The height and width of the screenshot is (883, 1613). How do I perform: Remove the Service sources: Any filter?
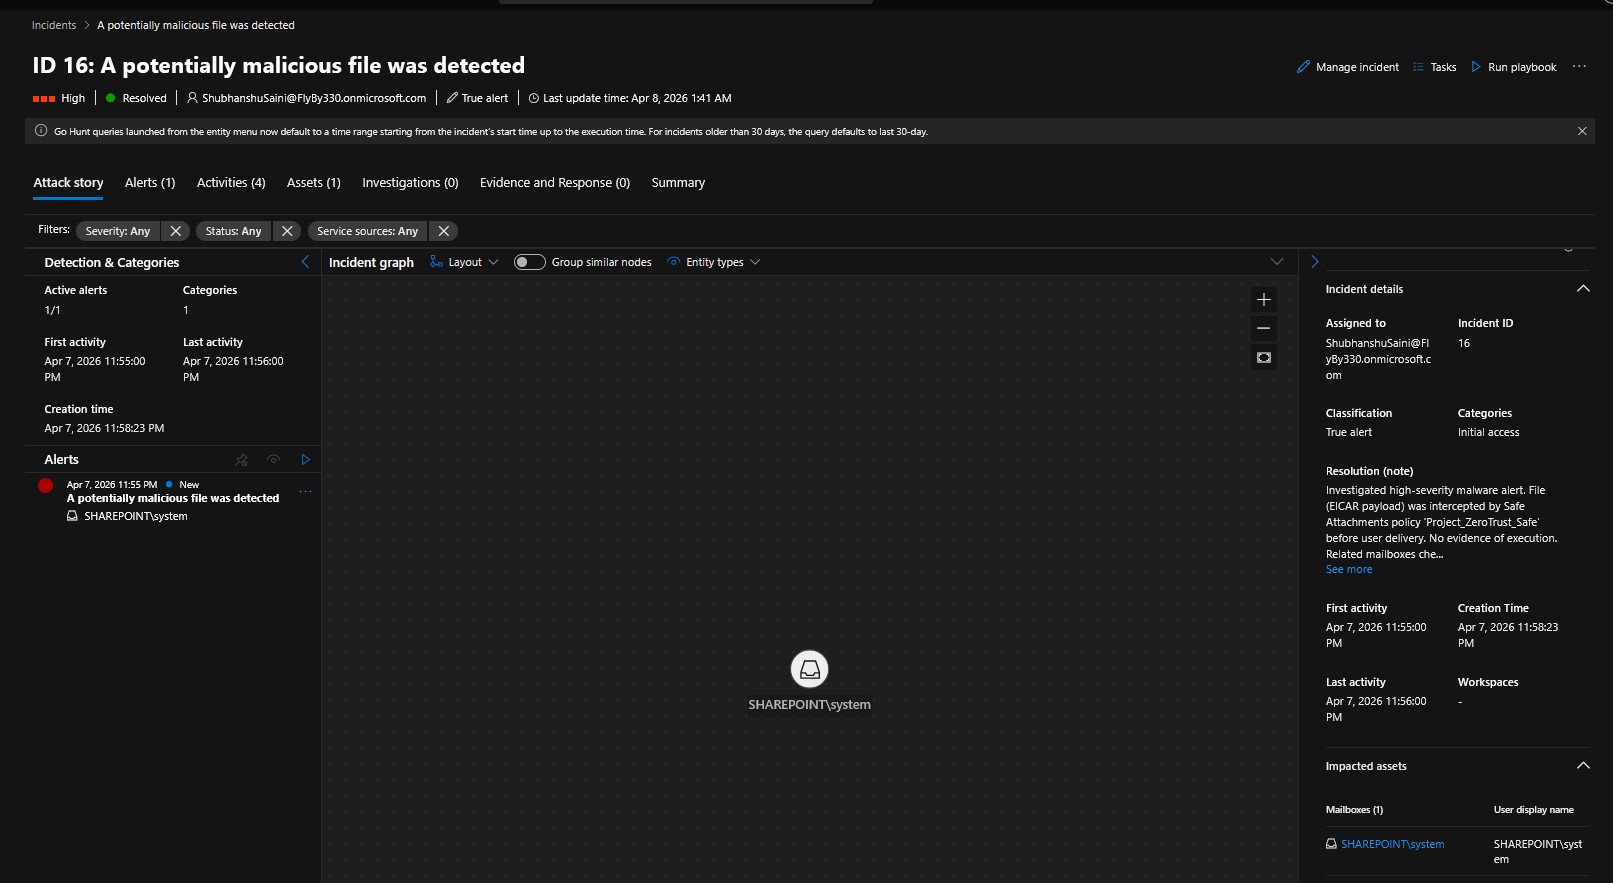click(444, 231)
